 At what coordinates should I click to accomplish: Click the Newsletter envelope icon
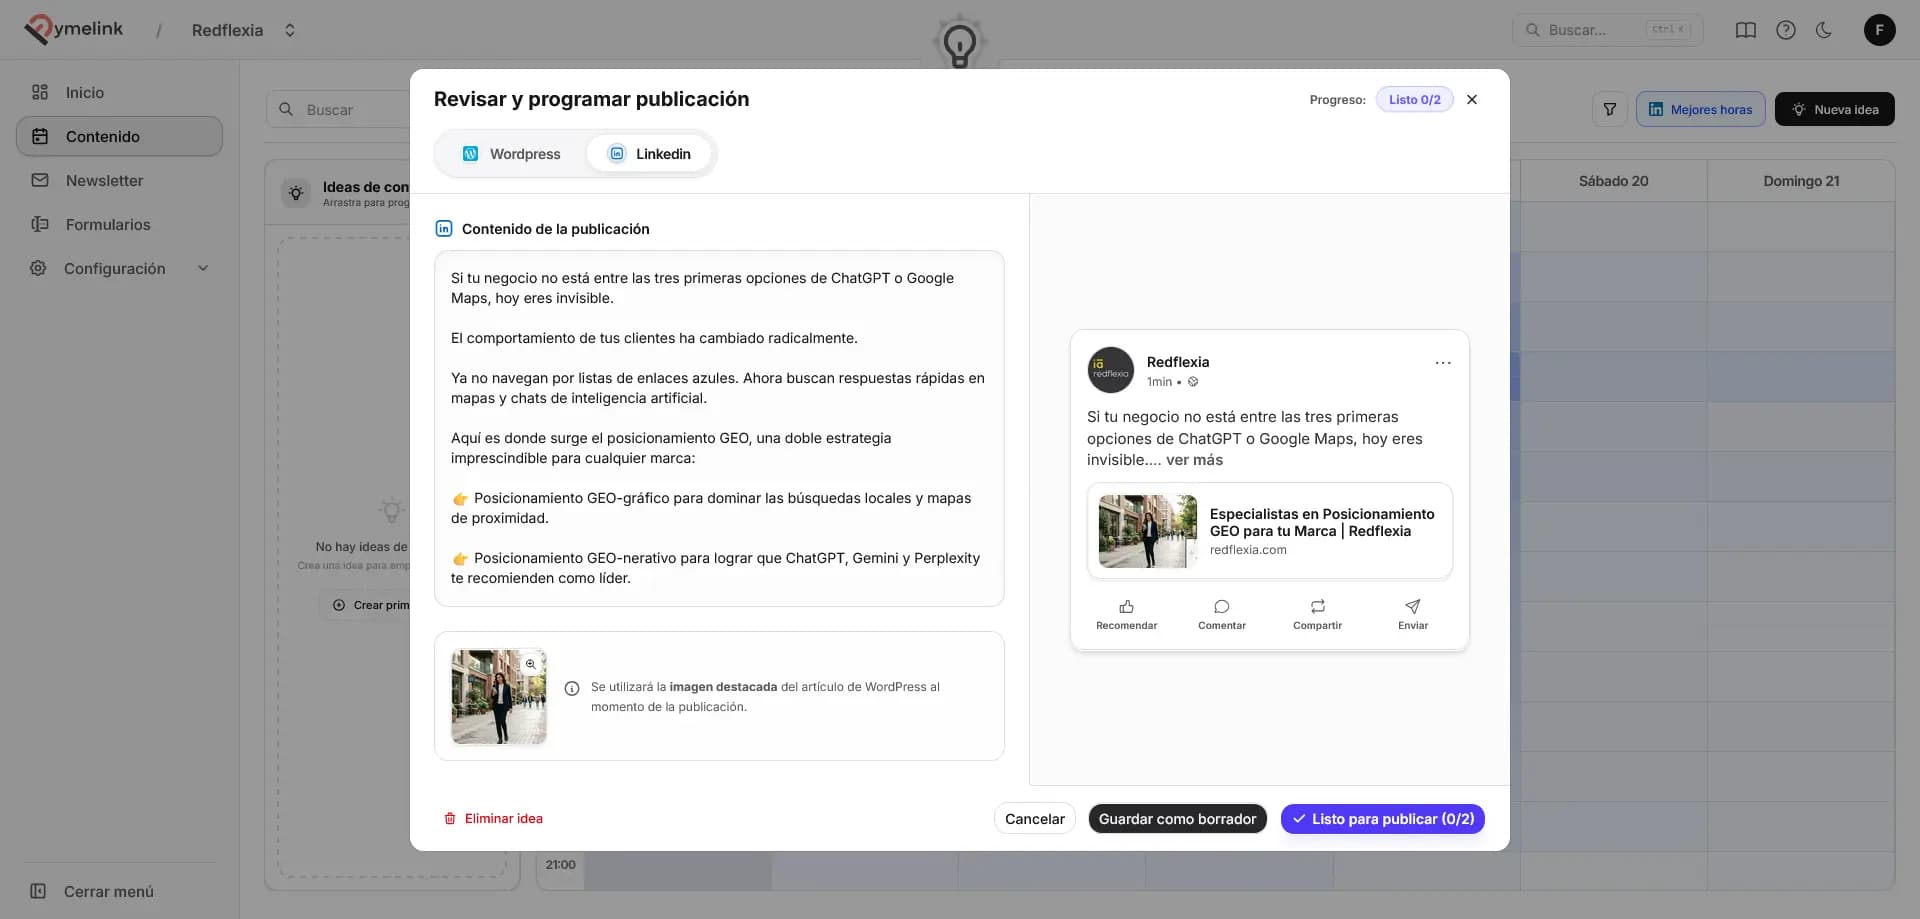pos(40,180)
